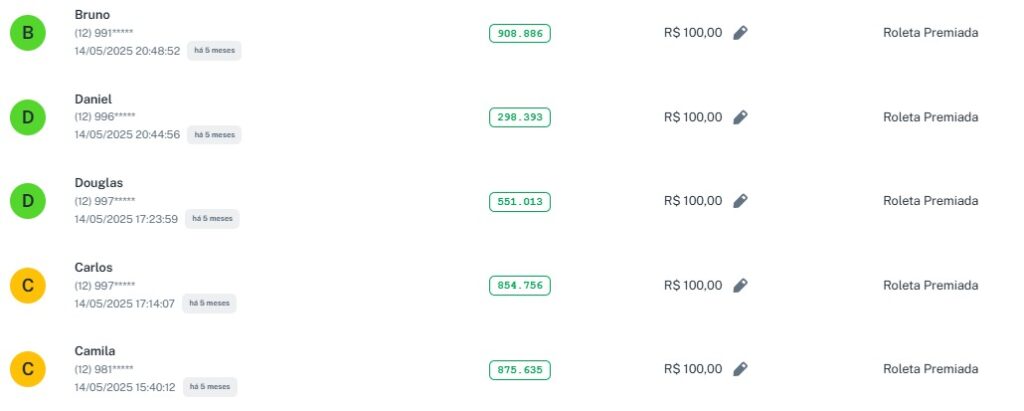Edit Douglas's prize value with pencil icon
Viewport: 1024px width, 411px height.
[740, 201]
